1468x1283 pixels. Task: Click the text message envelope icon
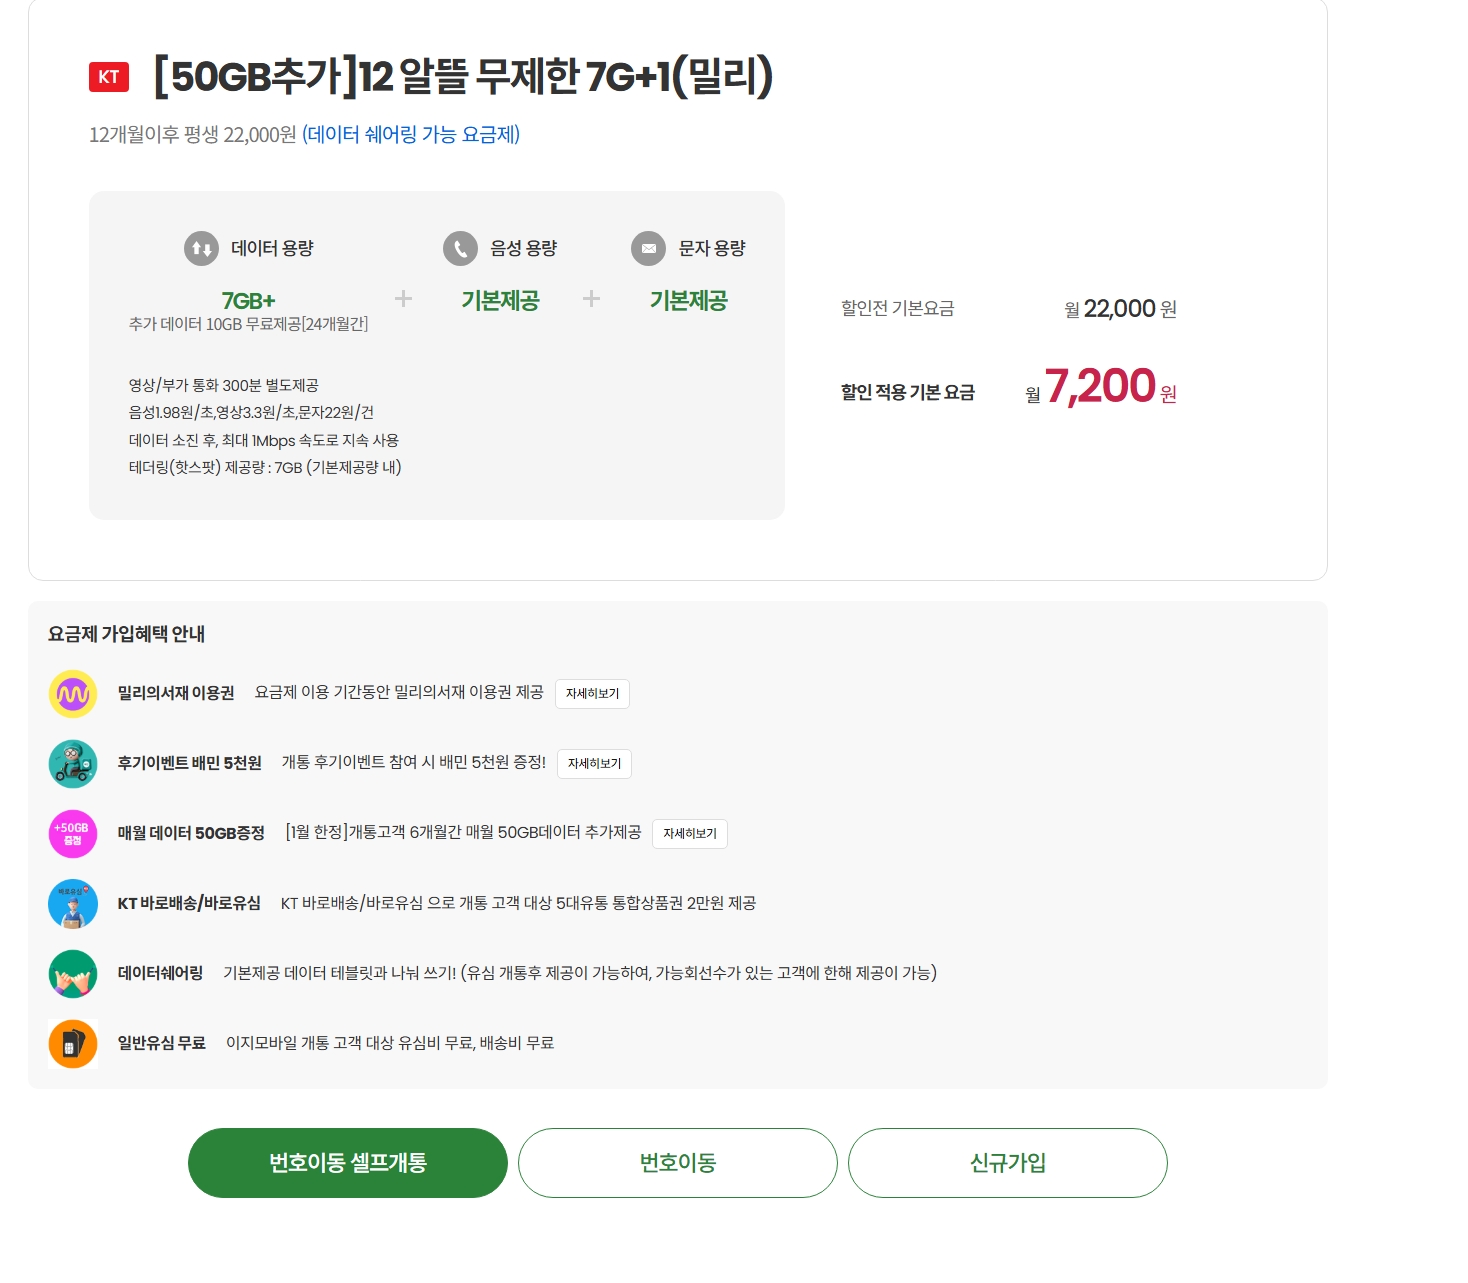click(648, 248)
